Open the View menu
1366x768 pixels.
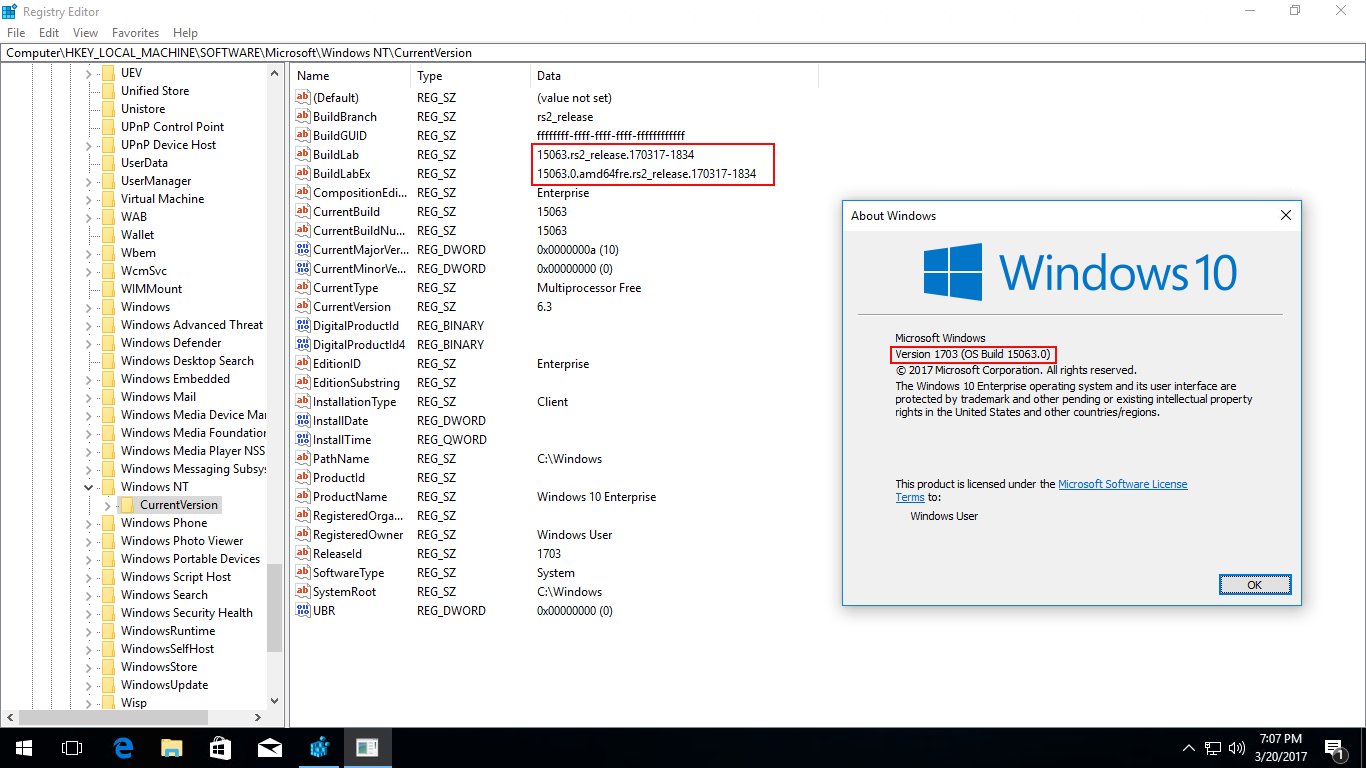(x=86, y=33)
